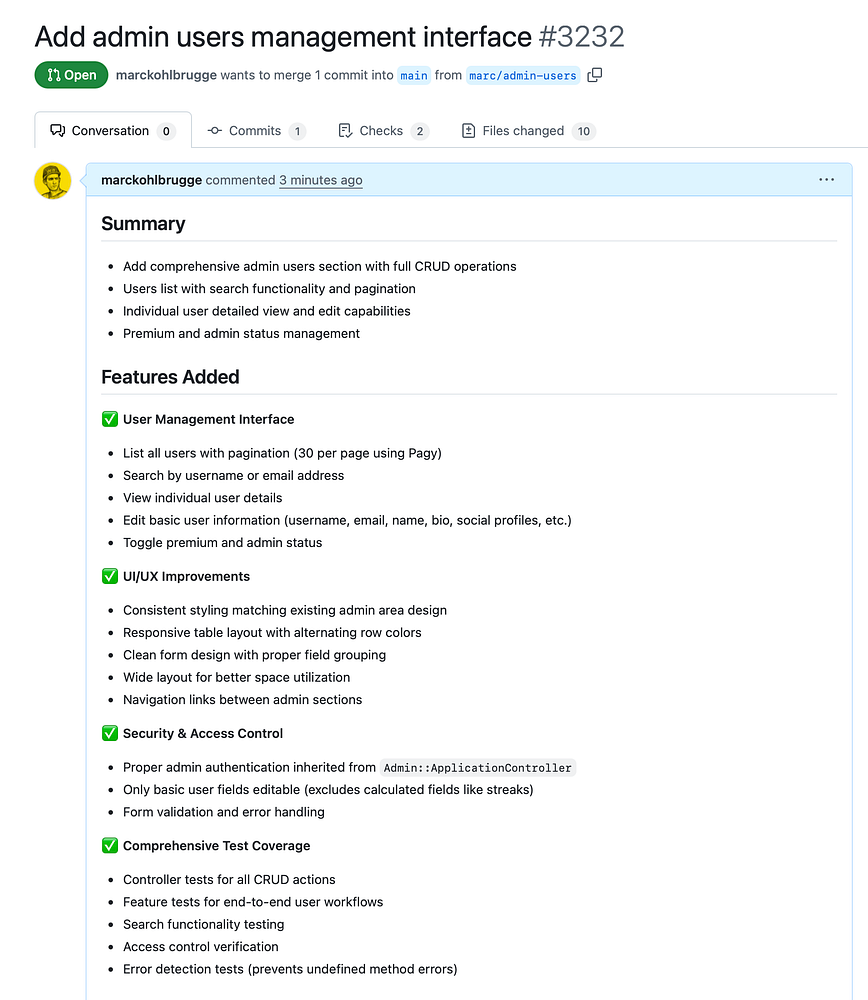This screenshot has height=1000, width=868.
Task: Click the git commit icon on Commits tab
Action: coord(215,131)
